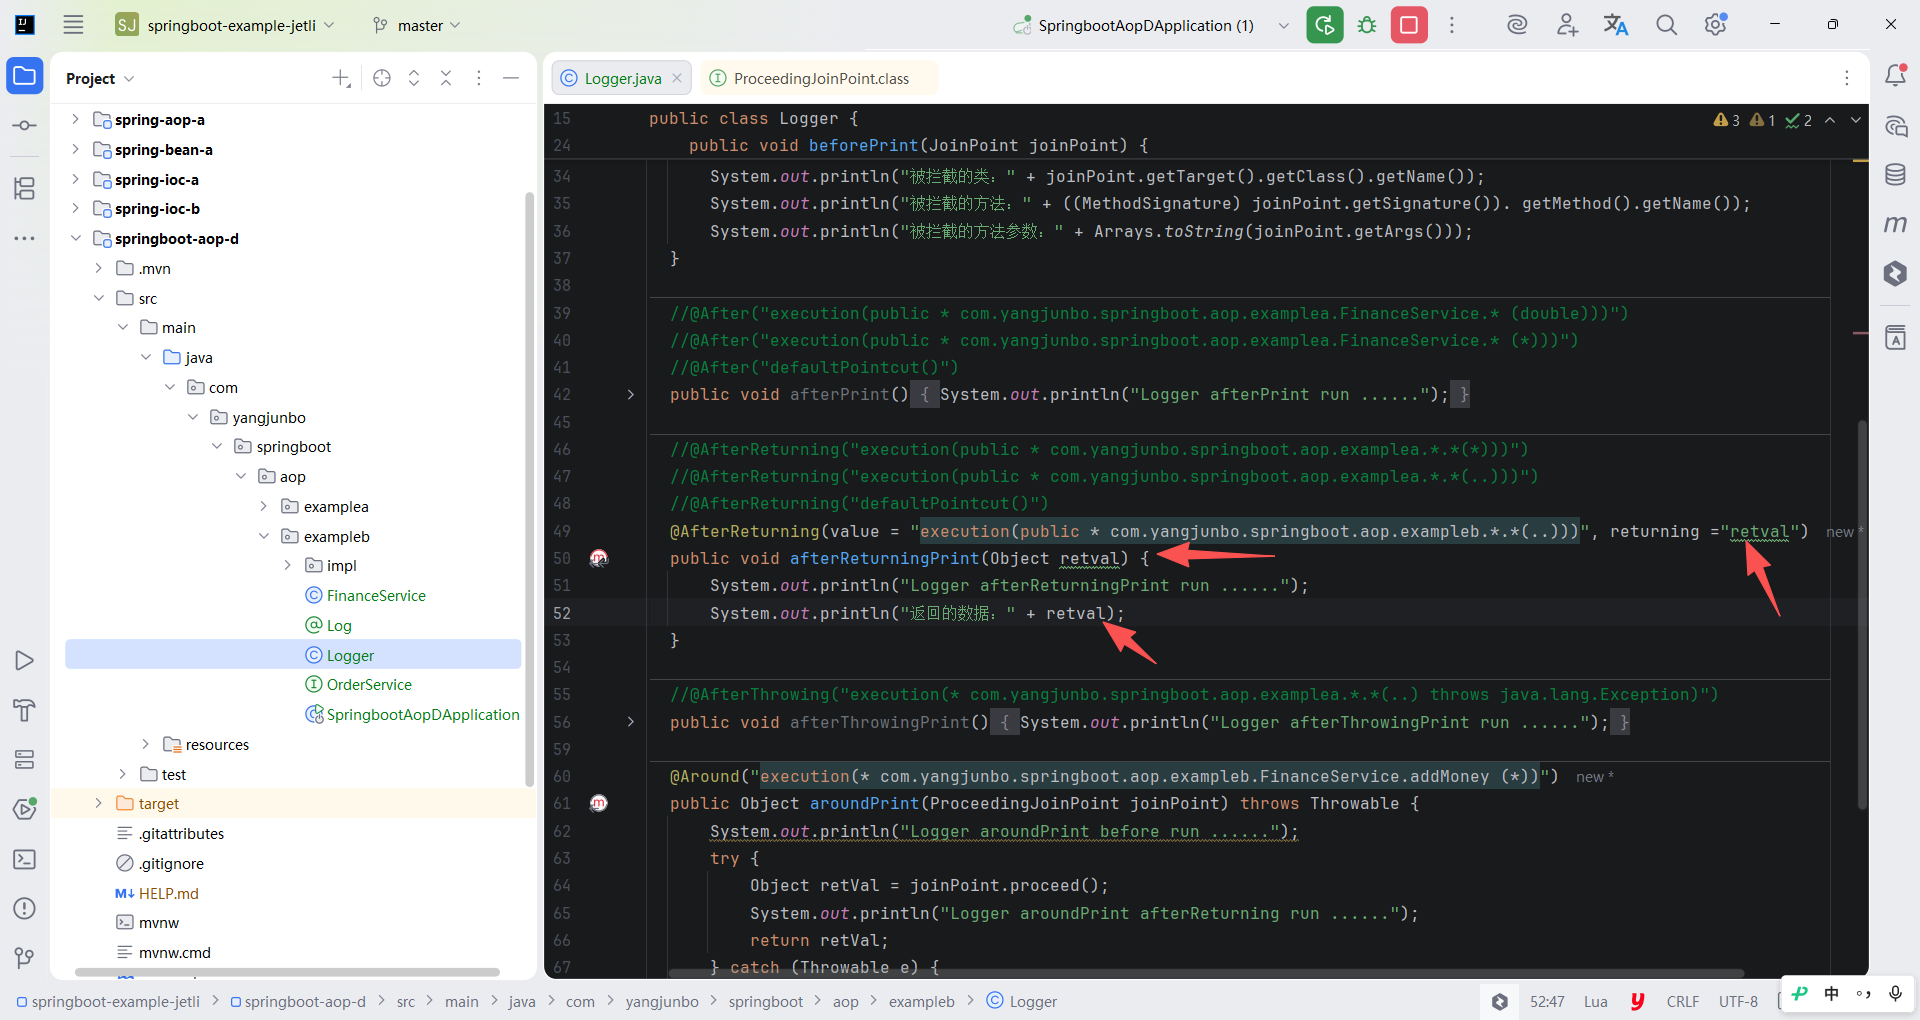The width and height of the screenshot is (1920, 1020).
Task: Open the Commit tool window
Action: pos(25,126)
